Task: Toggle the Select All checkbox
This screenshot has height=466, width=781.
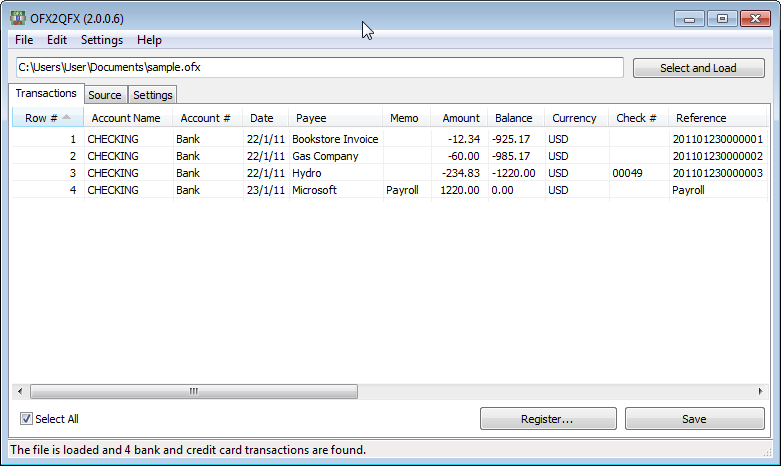Action: (x=26, y=419)
